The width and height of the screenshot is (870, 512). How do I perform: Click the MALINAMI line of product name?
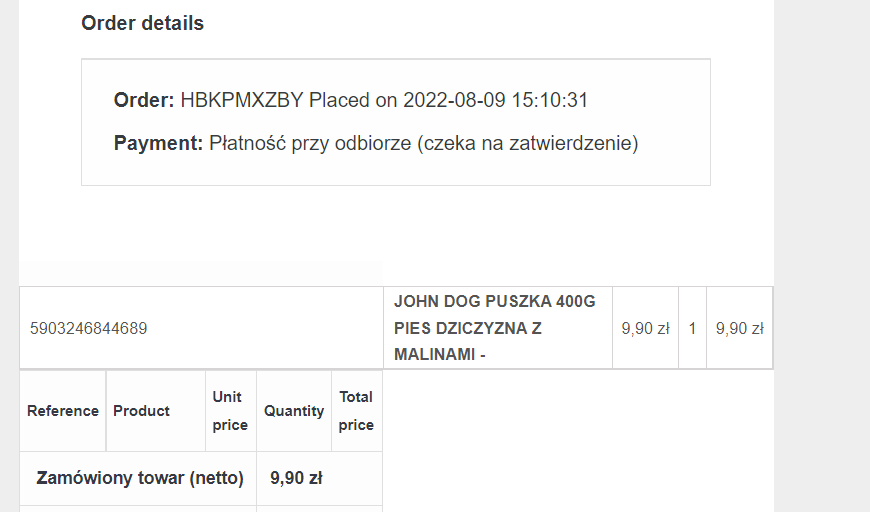(x=439, y=354)
